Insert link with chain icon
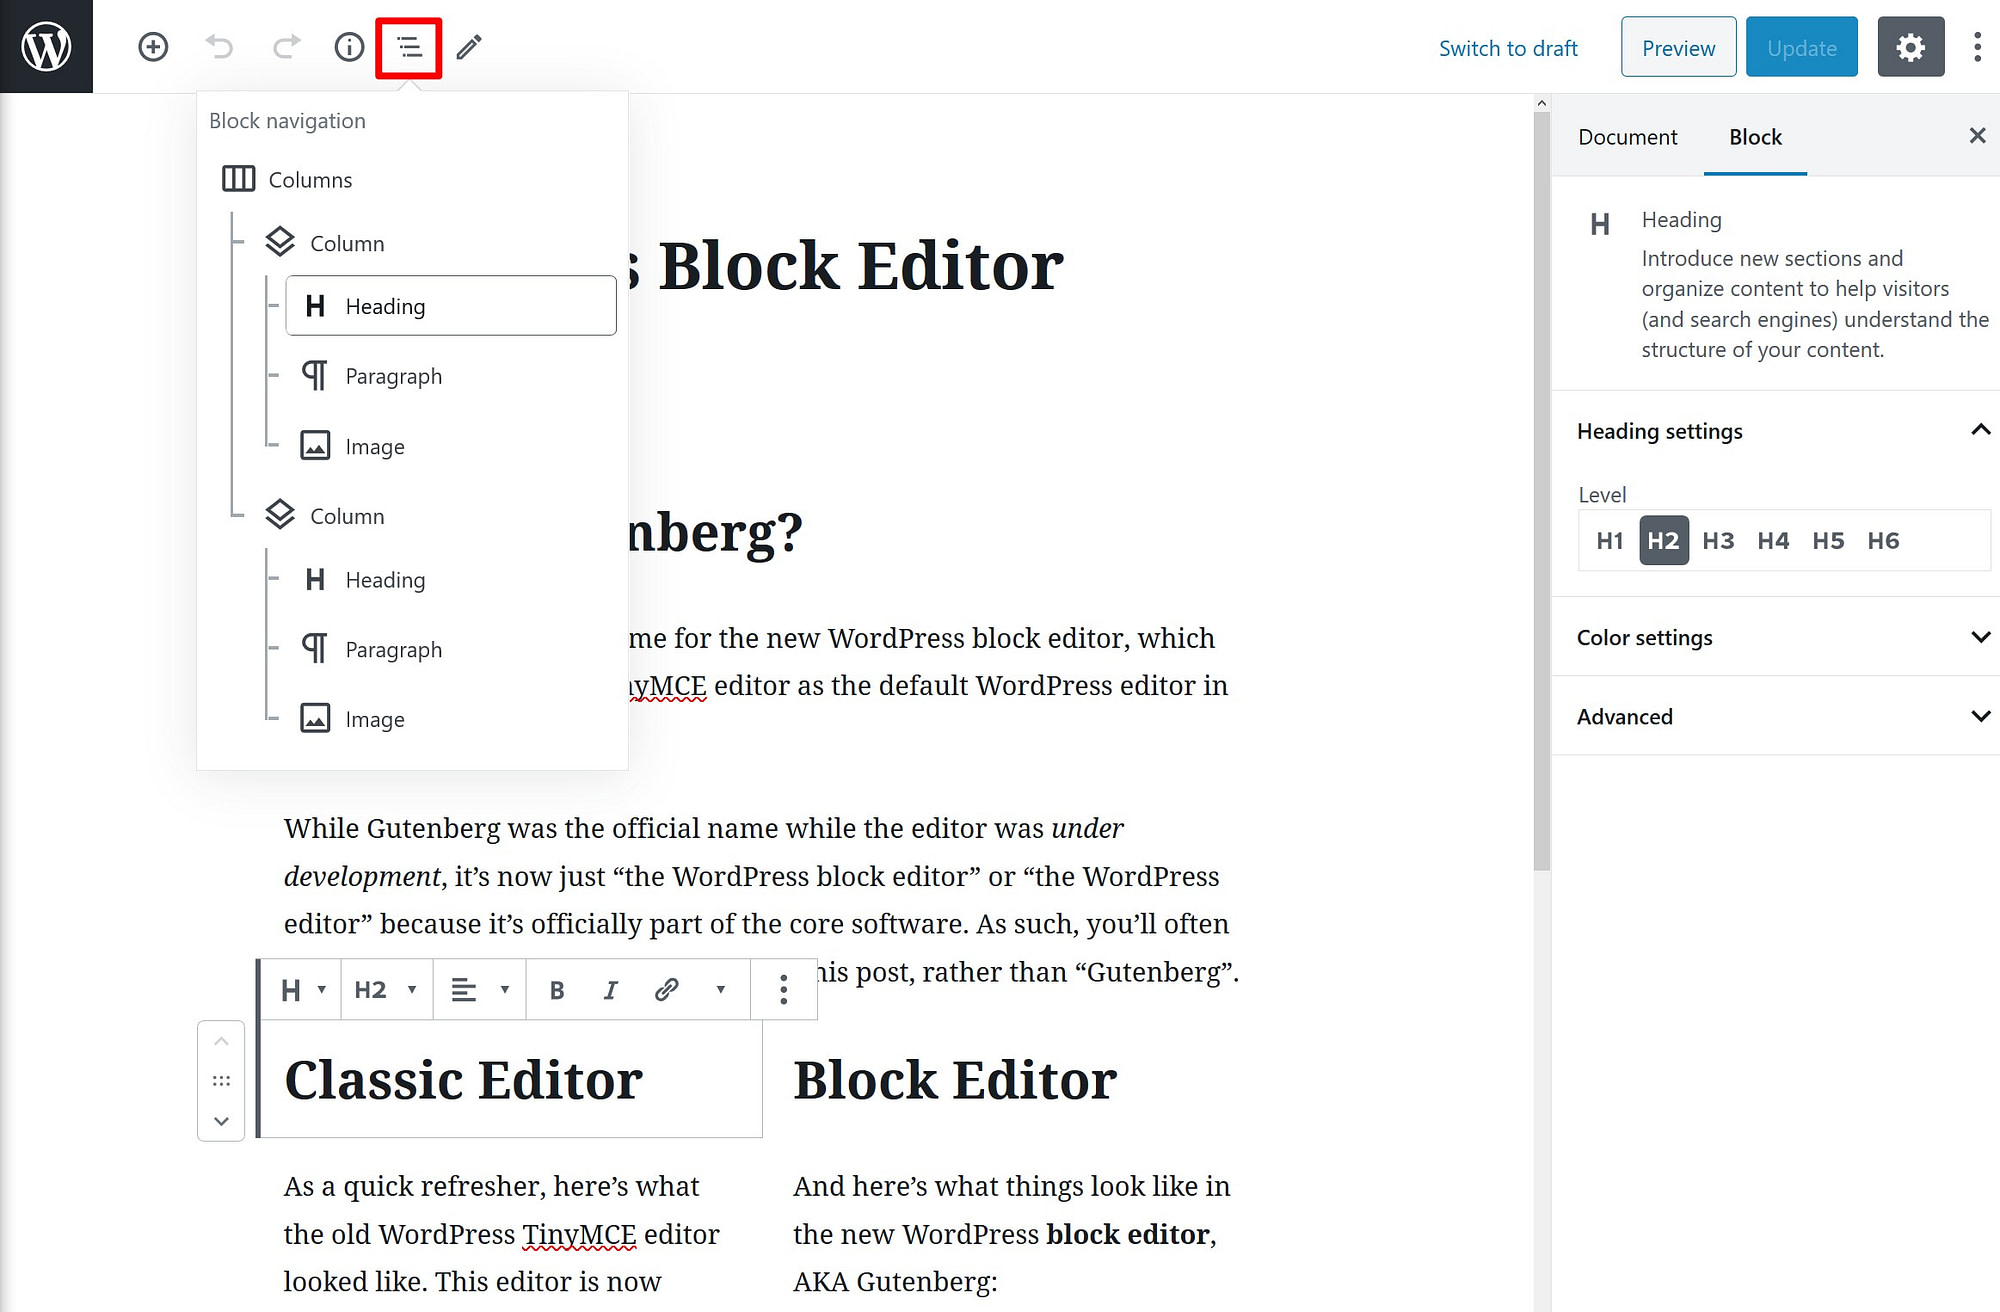2000x1312 pixels. pos(666,990)
